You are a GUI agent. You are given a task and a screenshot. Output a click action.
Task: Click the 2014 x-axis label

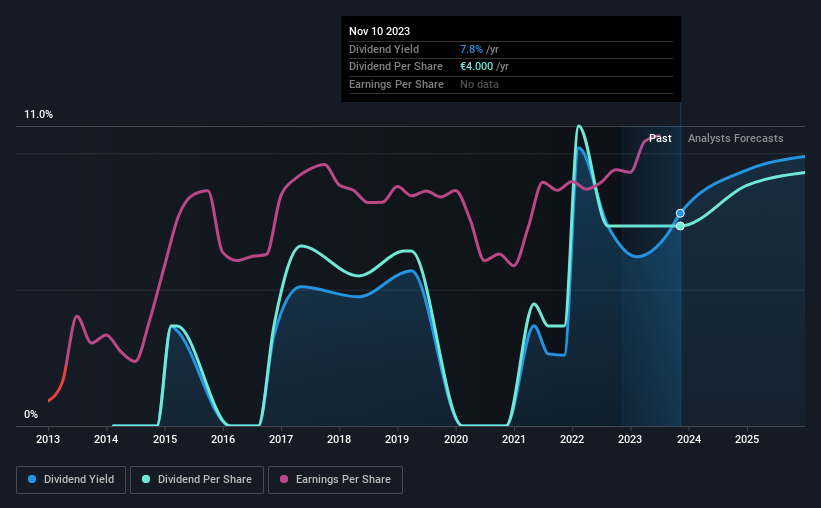pyautogui.click(x=106, y=439)
